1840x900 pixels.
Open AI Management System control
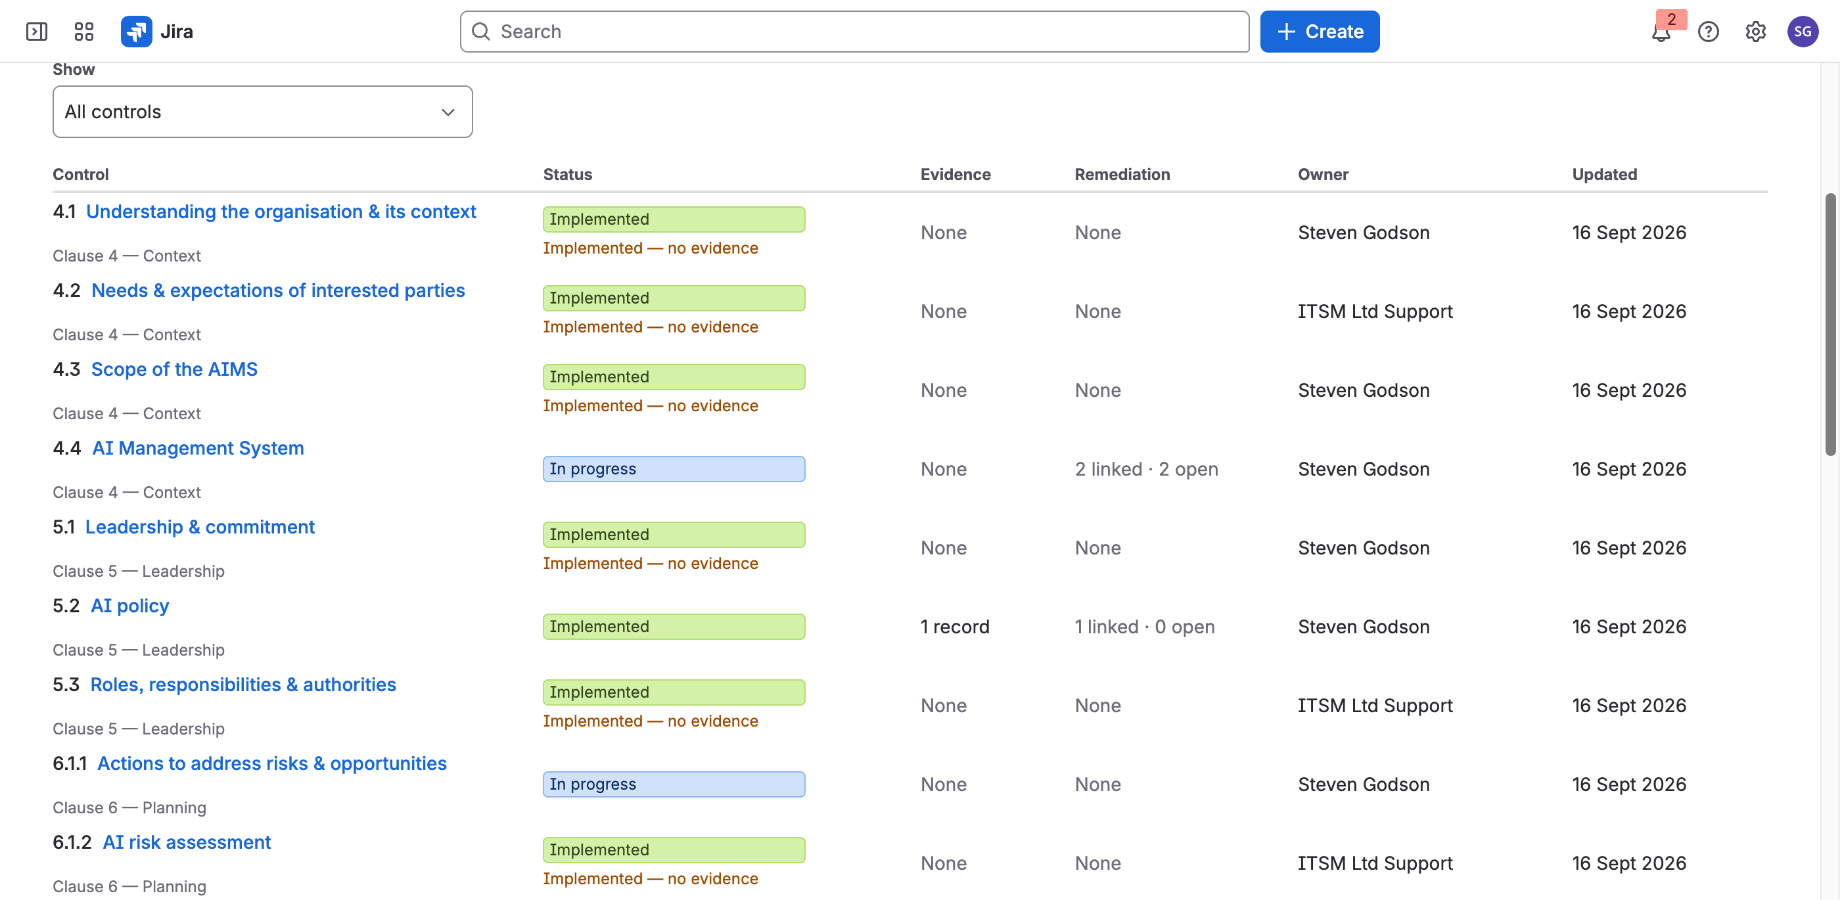(198, 449)
